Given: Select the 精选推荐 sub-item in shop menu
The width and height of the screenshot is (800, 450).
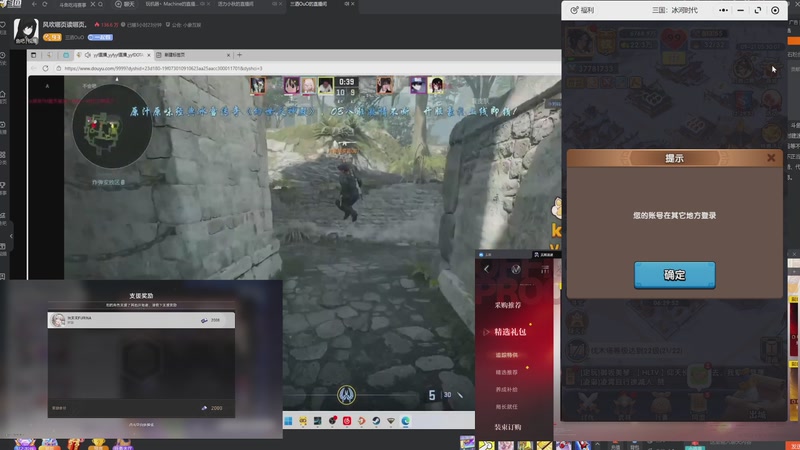Looking at the screenshot, I should [x=506, y=372].
